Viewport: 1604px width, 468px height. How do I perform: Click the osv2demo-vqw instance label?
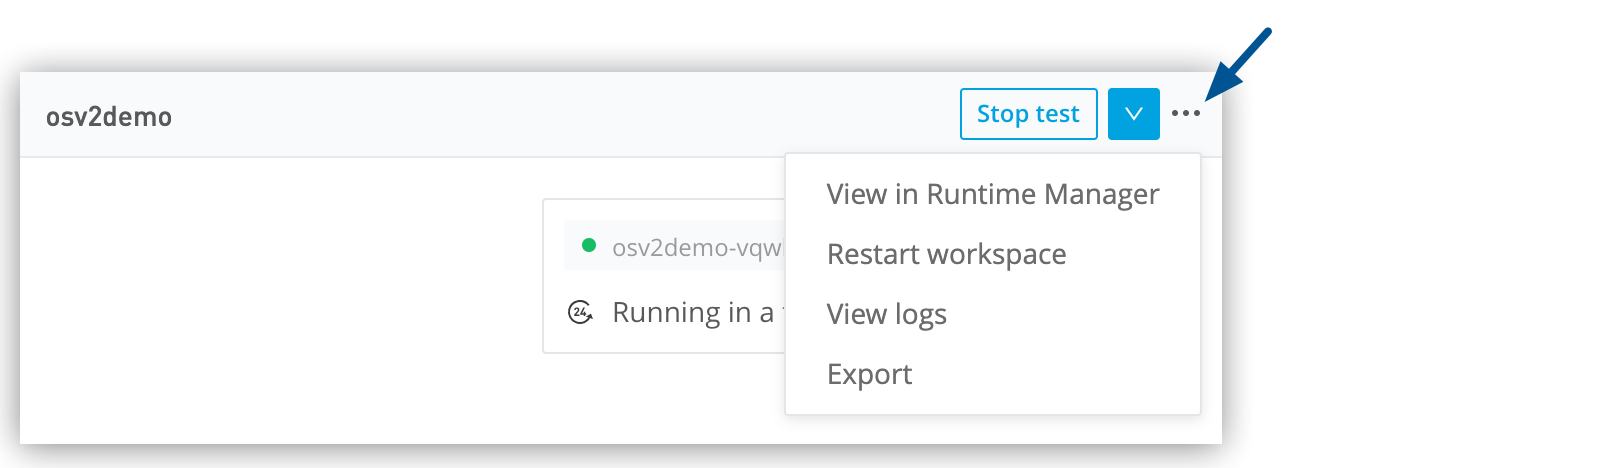pos(697,247)
